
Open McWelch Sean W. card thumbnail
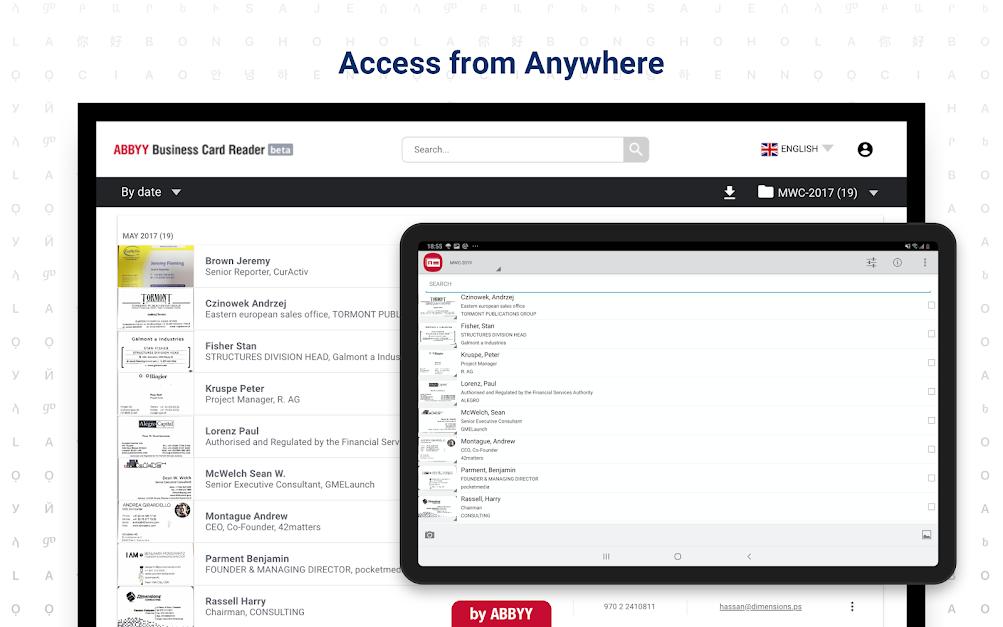coord(155,479)
